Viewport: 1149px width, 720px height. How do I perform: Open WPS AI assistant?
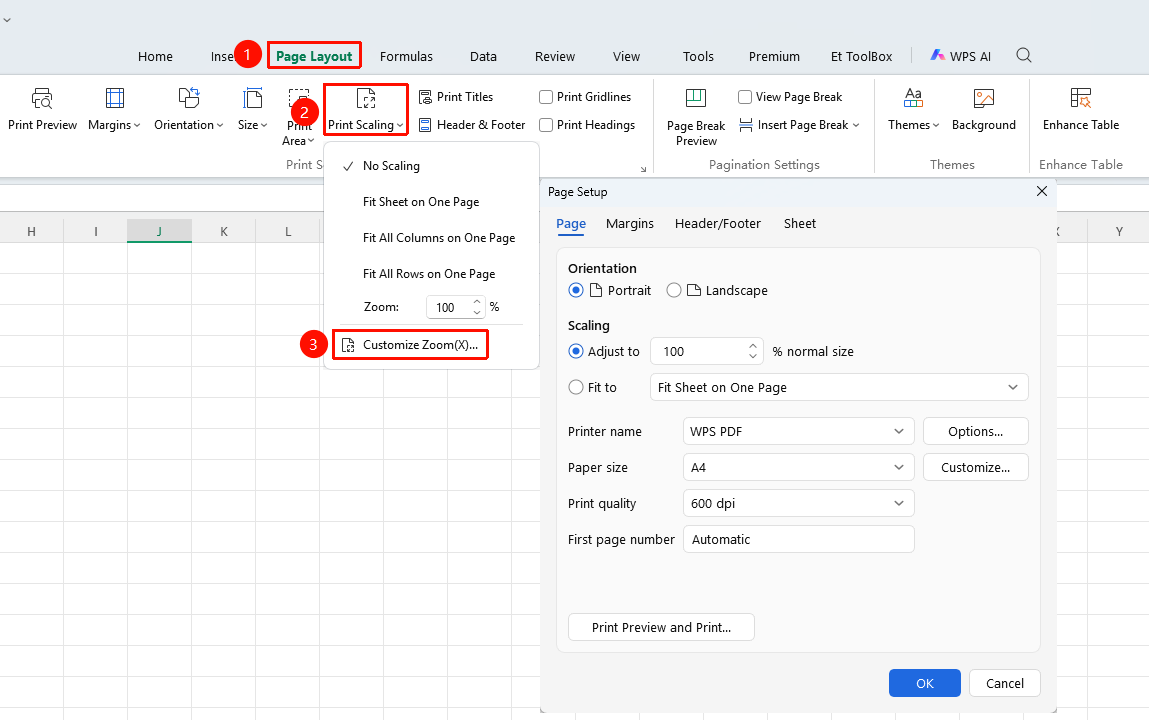(960, 56)
